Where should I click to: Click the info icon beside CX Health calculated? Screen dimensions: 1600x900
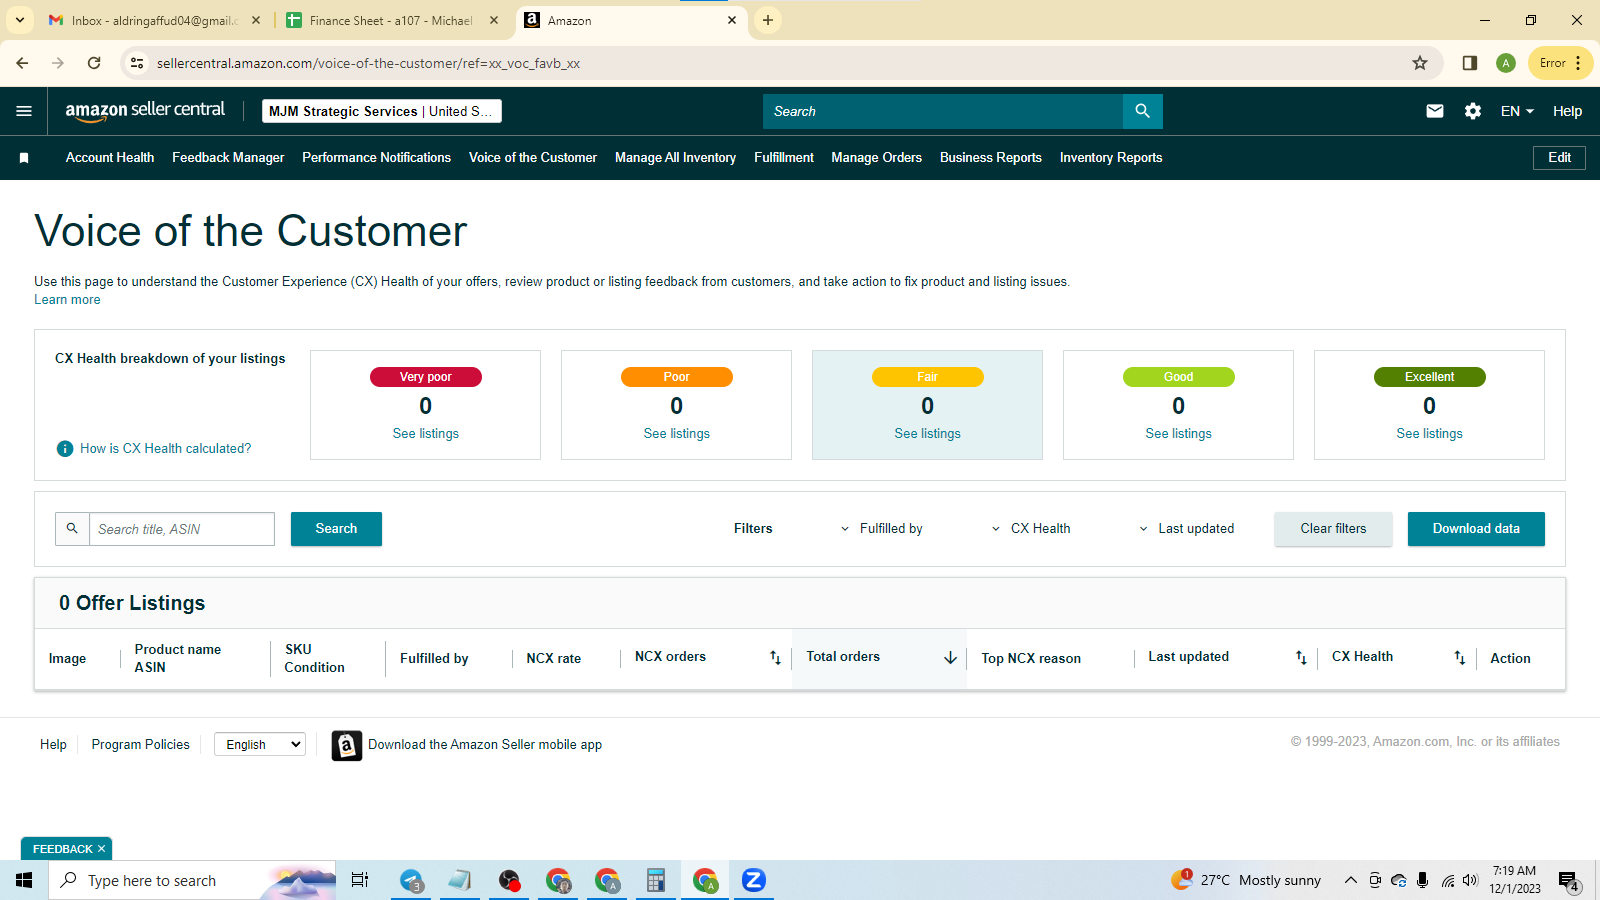pyautogui.click(x=65, y=449)
